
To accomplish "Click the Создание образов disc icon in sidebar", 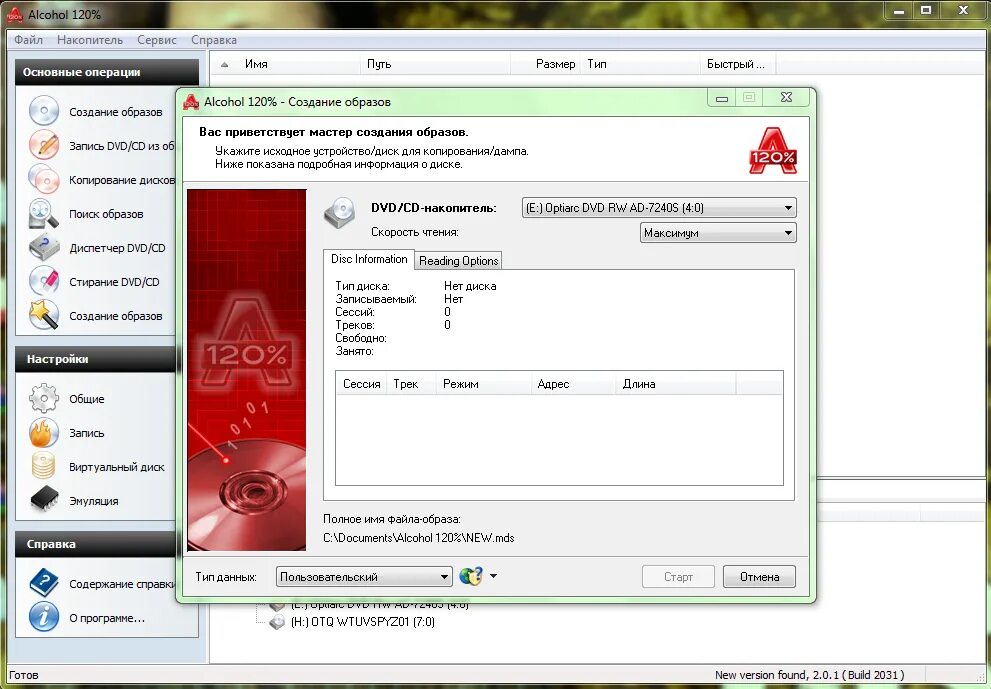I will (x=44, y=111).
